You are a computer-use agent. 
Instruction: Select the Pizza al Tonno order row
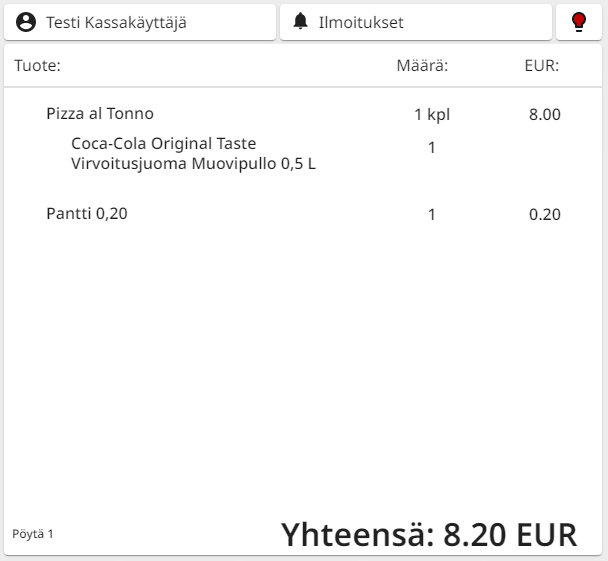[100, 114]
